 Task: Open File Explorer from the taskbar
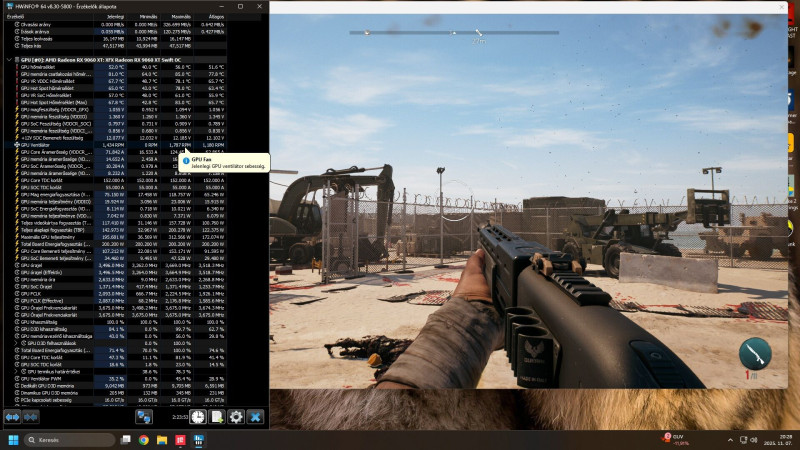click(162, 440)
